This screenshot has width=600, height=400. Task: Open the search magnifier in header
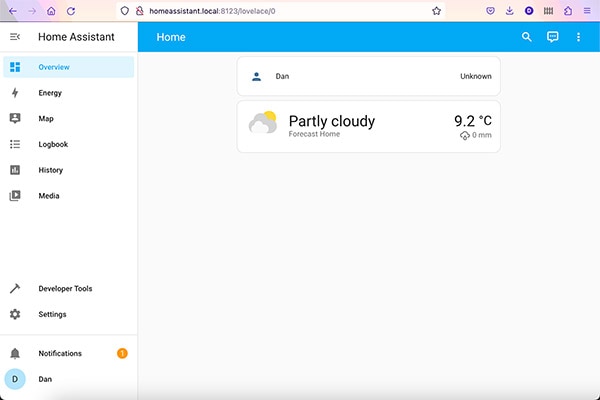527,37
